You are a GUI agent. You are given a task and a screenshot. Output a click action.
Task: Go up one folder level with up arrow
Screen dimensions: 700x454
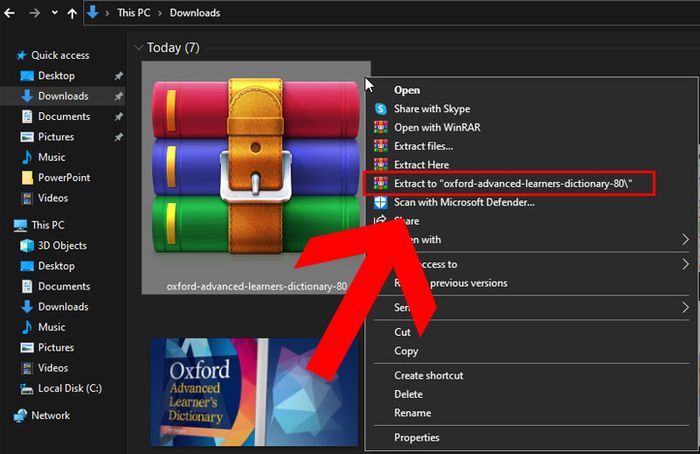coord(70,13)
